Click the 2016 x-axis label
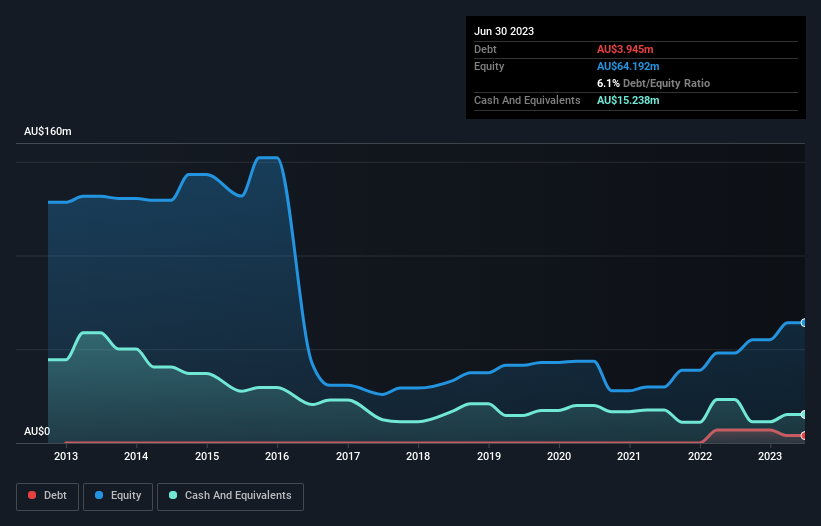The image size is (821, 526). point(277,456)
